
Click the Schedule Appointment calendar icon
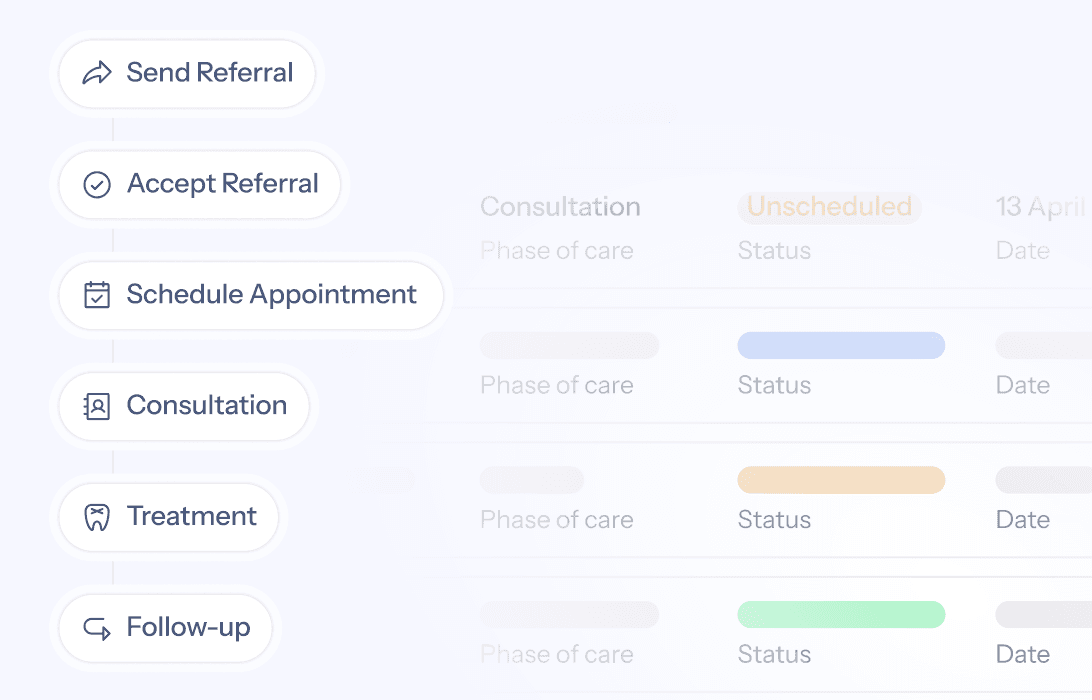coord(97,295)
